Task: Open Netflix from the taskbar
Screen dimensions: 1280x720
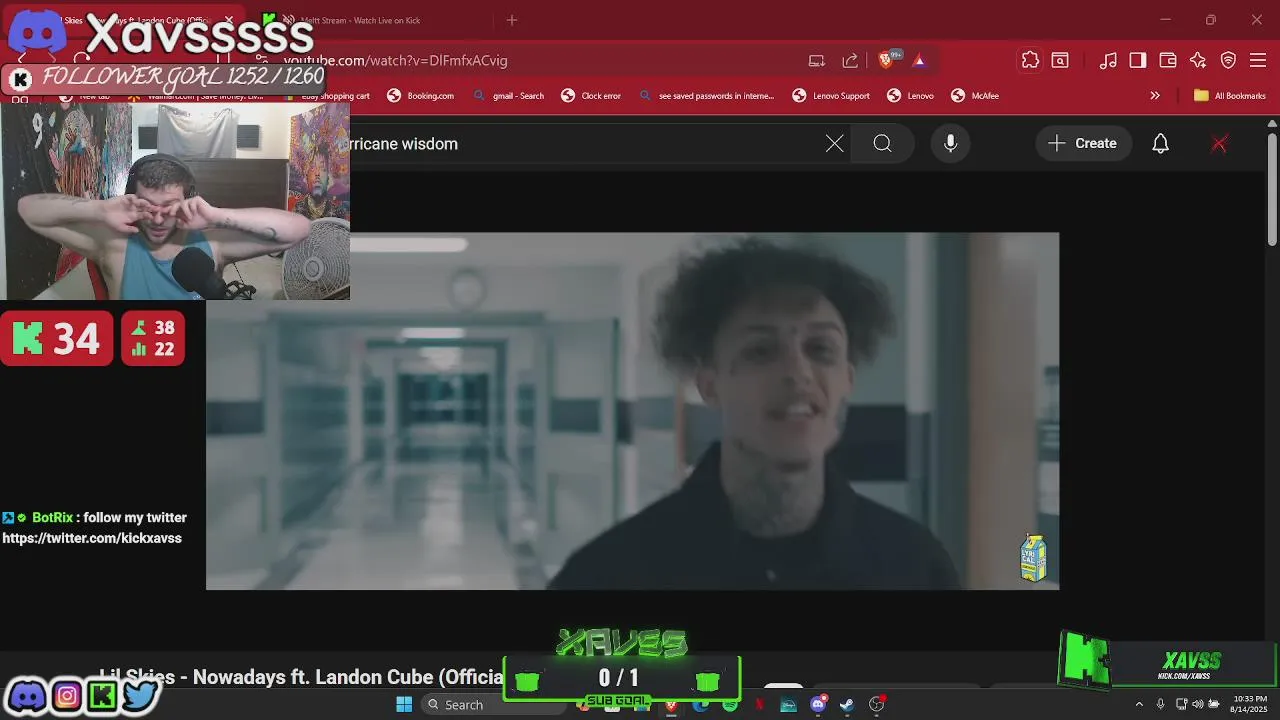Action: click(x=760, y=705)
